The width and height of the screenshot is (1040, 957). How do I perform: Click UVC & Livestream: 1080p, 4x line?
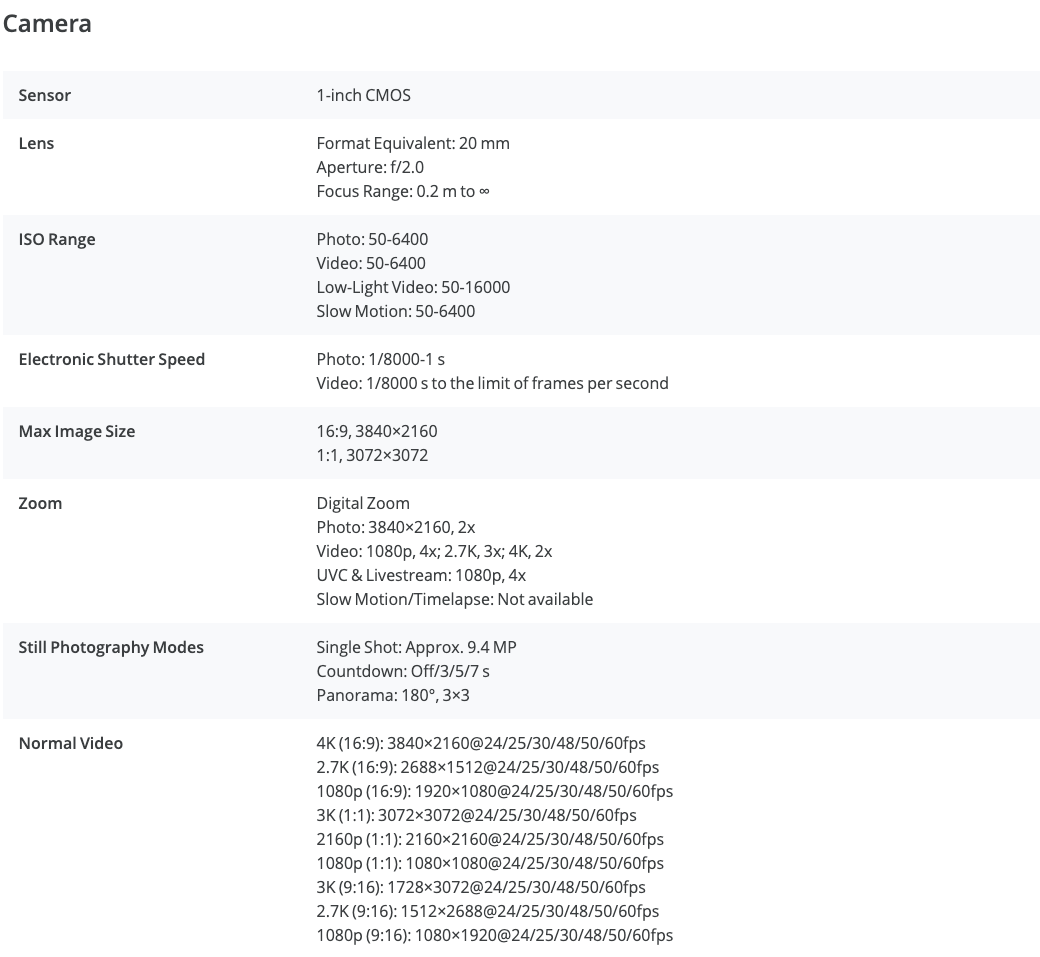coord(421,575)
